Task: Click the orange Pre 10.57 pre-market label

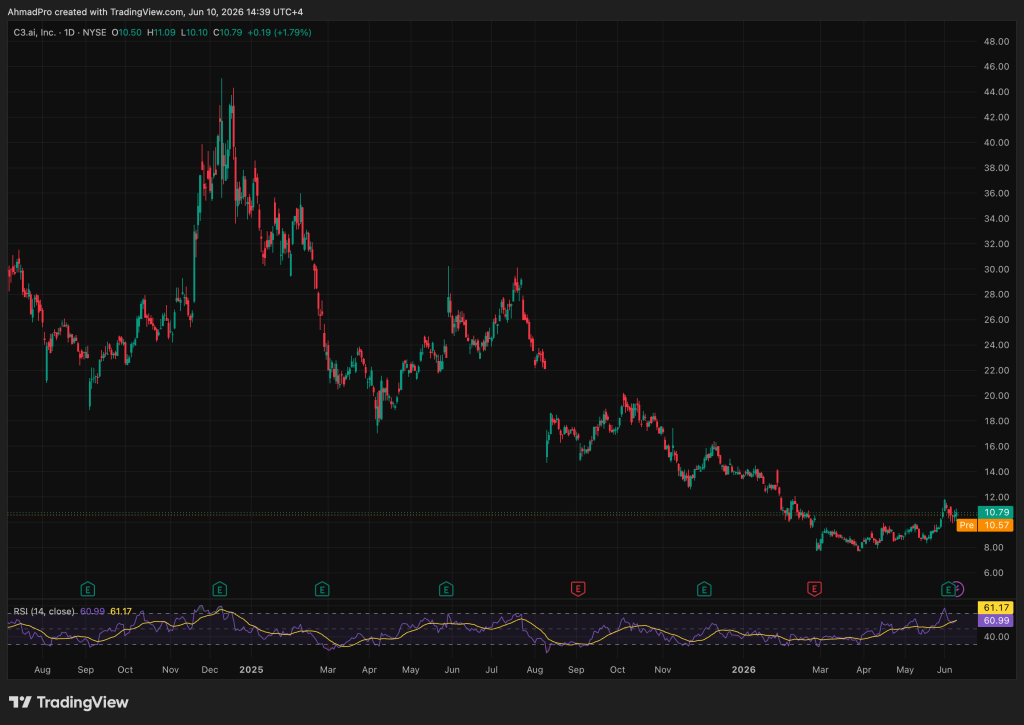Action: point(985,525)
